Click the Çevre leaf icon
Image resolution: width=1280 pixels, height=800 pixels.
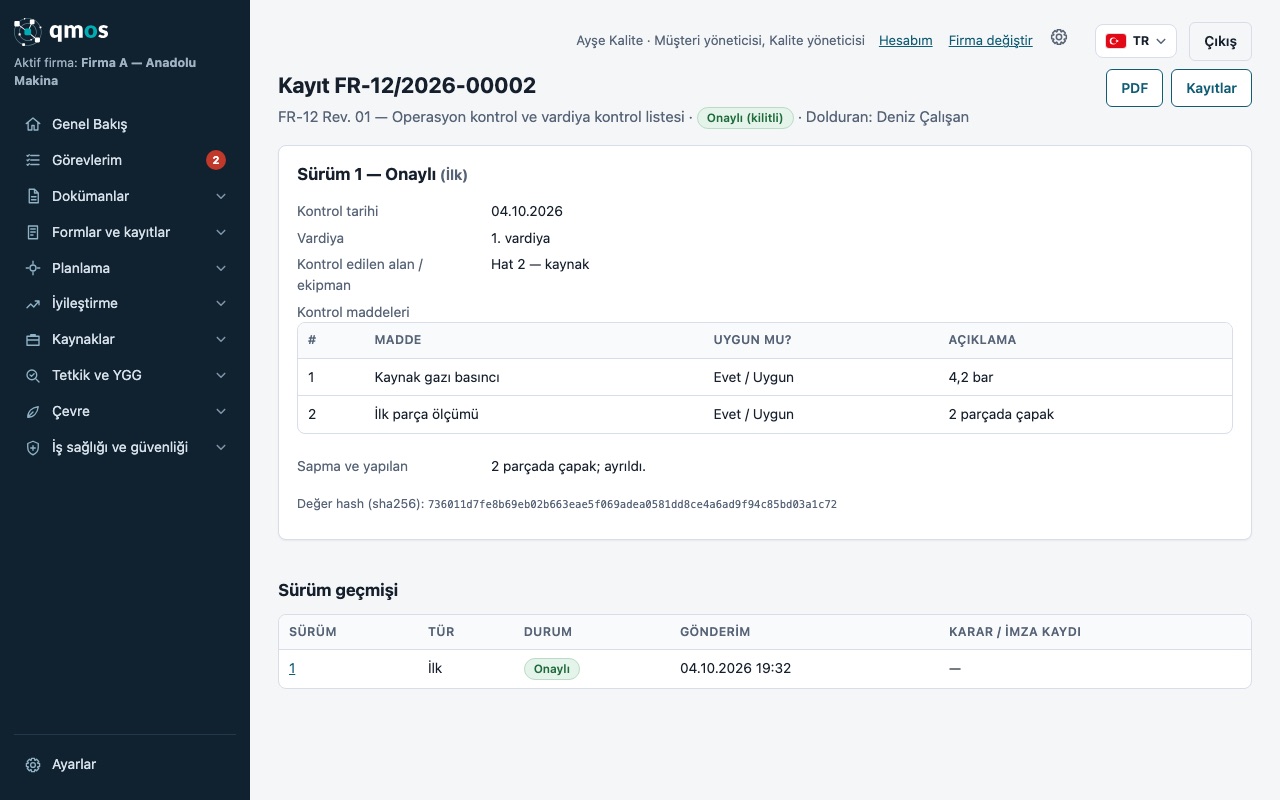pos(33,412)
